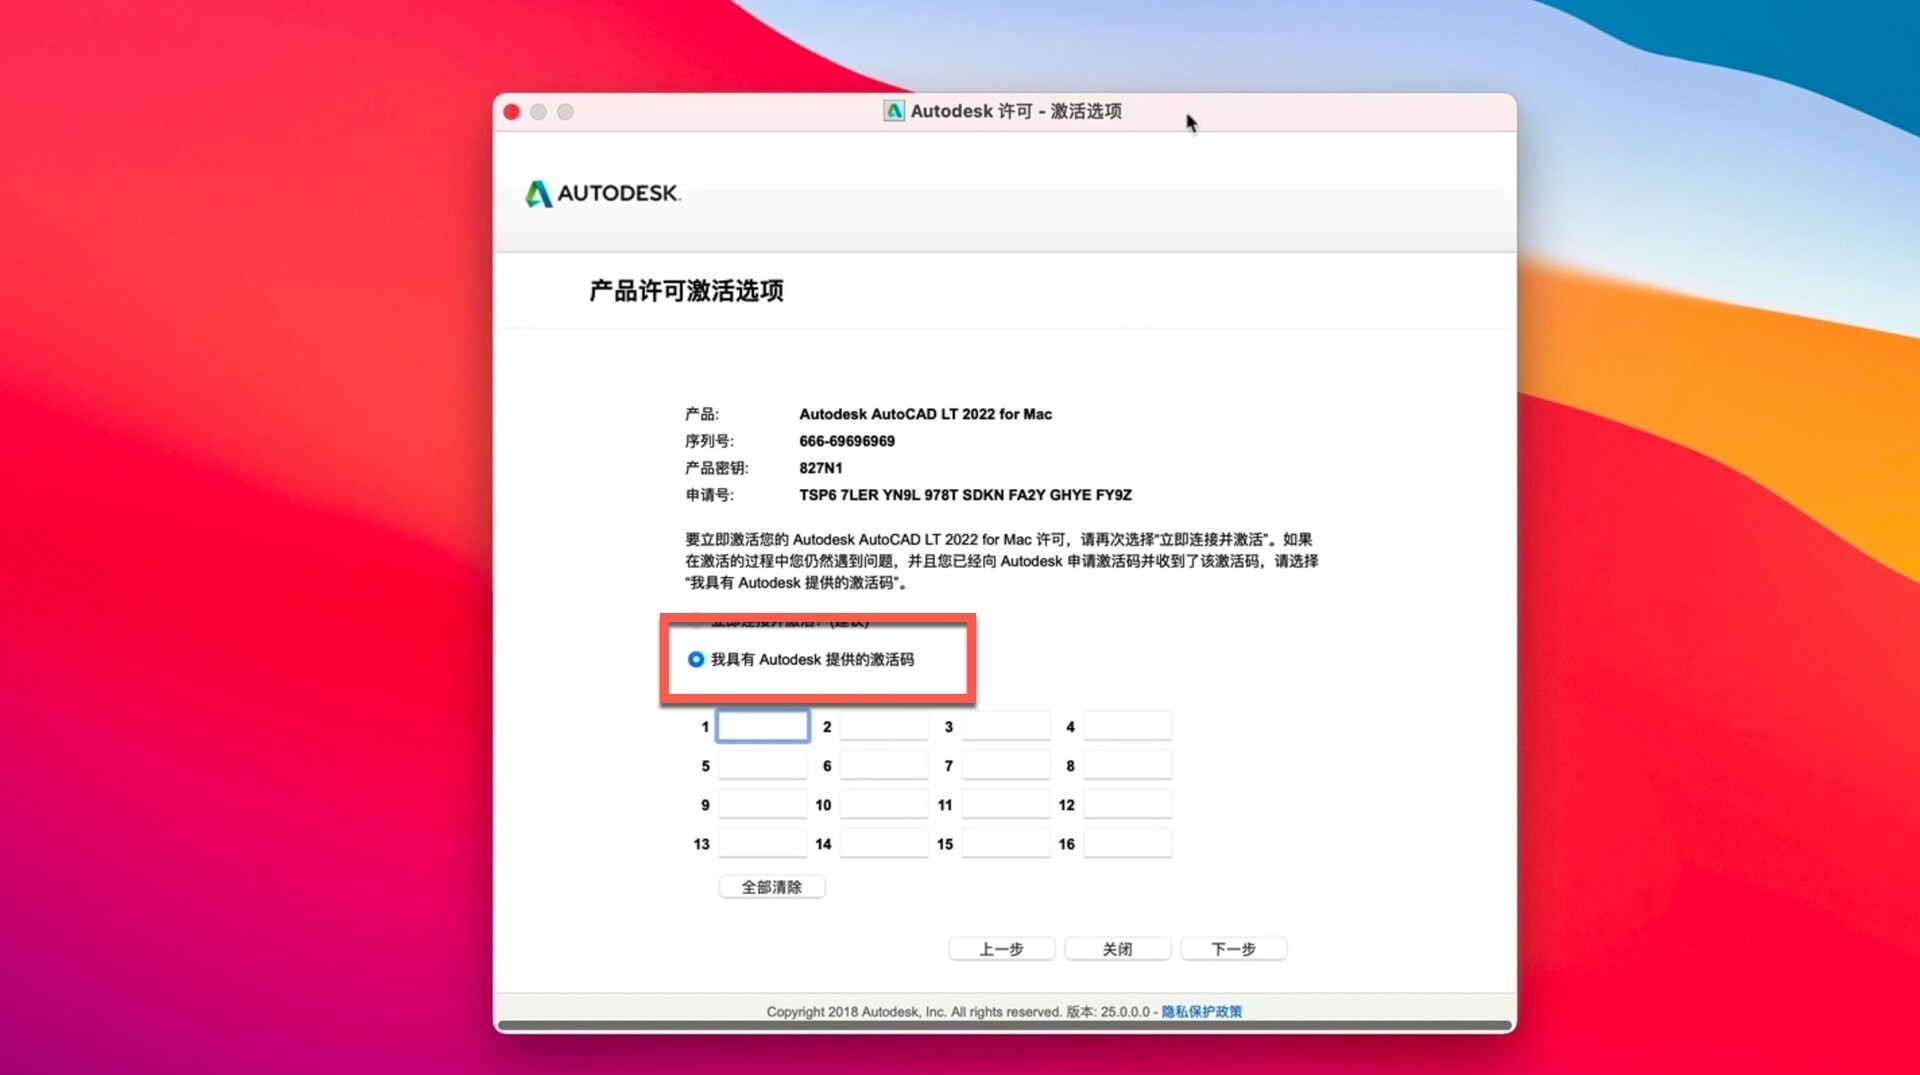Zoom the activation window using the title bar button
The height and width of the screenshot is (1075, 1920).
pos(566,112)
